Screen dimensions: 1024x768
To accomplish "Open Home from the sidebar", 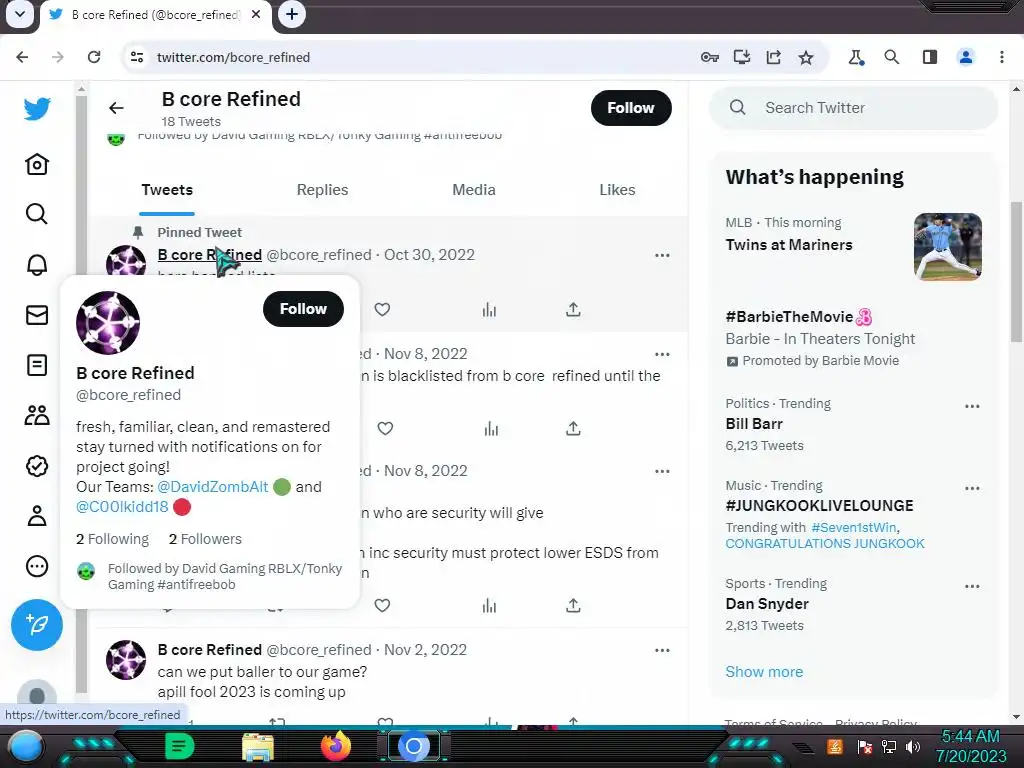I will click(37, 164).
